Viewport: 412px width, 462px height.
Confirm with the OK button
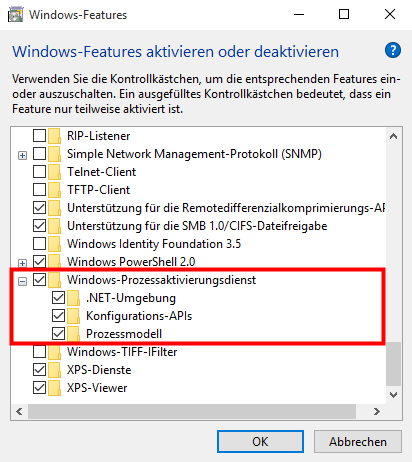coord(260,442)
